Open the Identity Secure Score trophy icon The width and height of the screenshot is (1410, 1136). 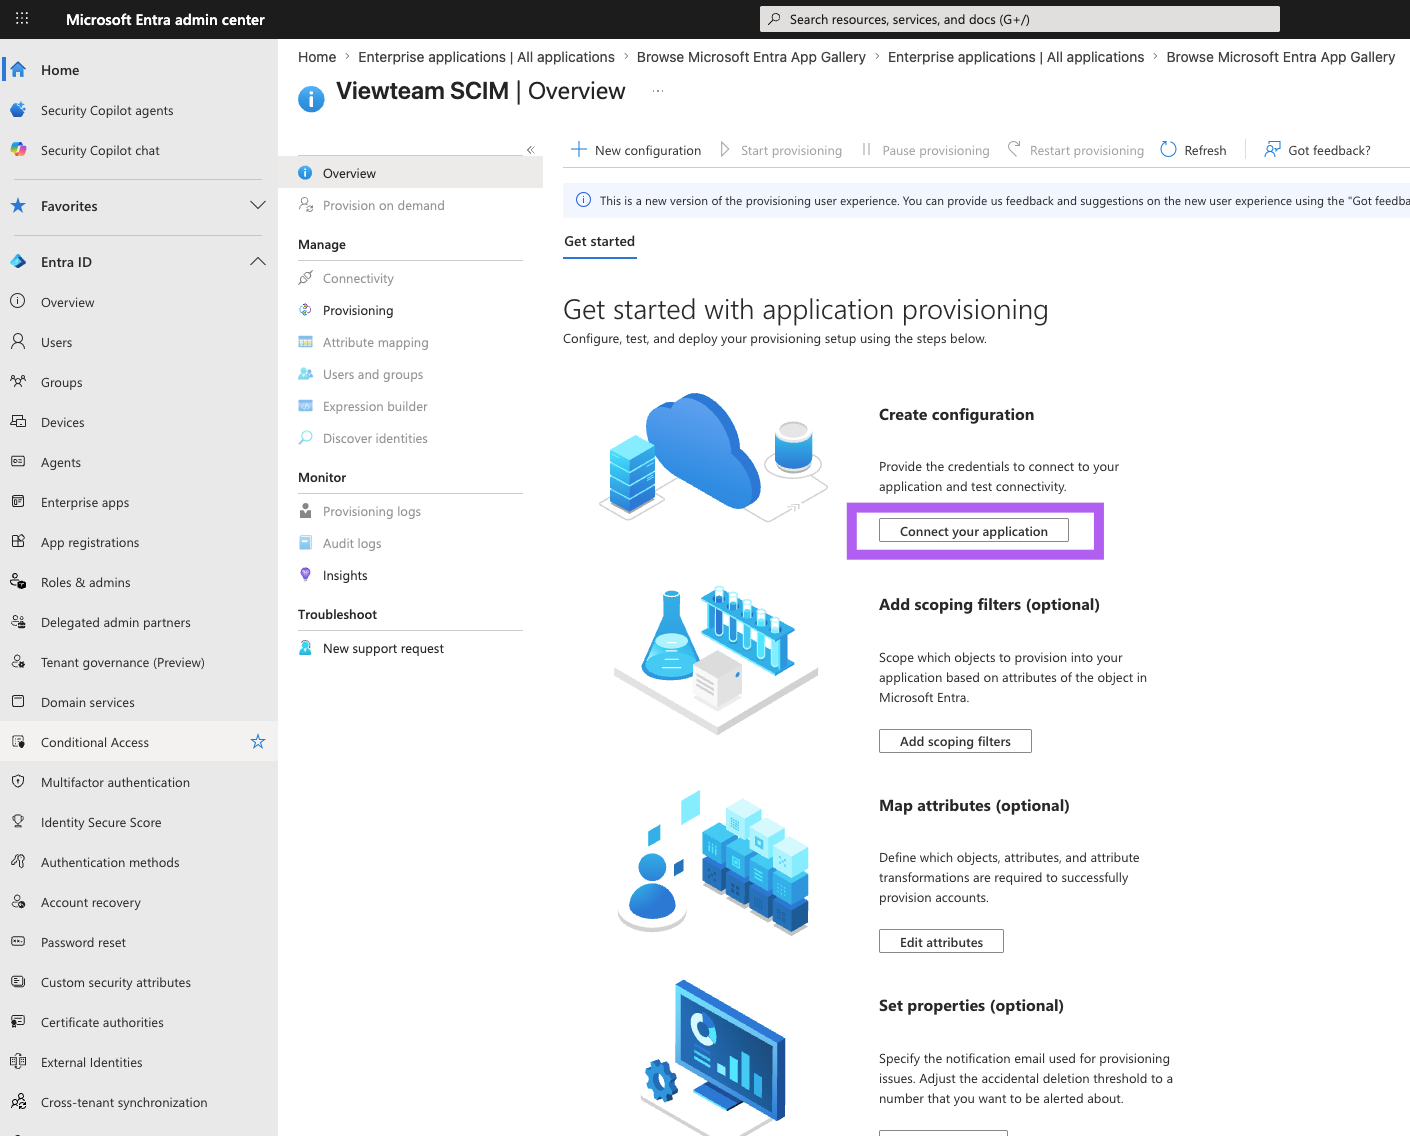[x=18, y=822]
